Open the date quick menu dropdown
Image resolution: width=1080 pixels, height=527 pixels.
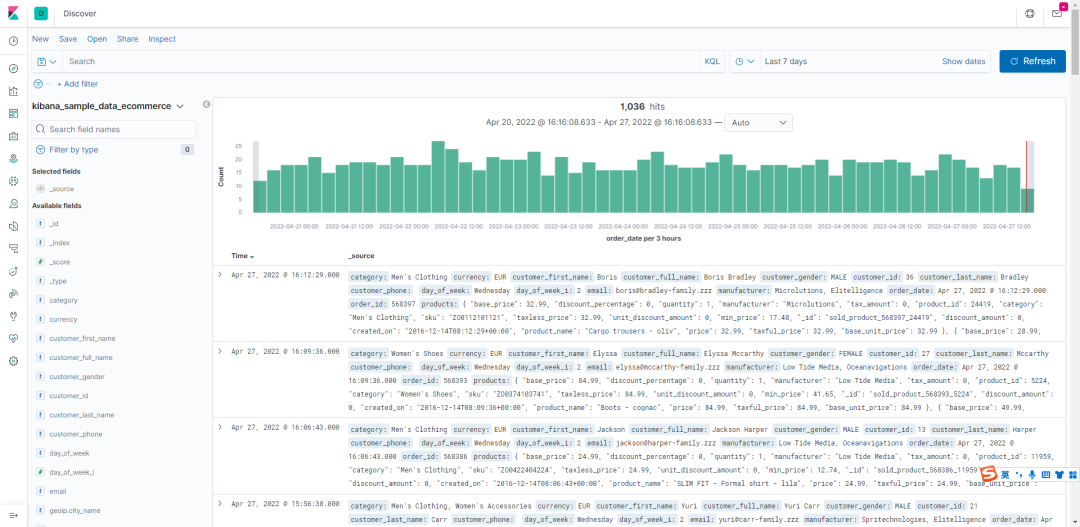tap(745, 61)
